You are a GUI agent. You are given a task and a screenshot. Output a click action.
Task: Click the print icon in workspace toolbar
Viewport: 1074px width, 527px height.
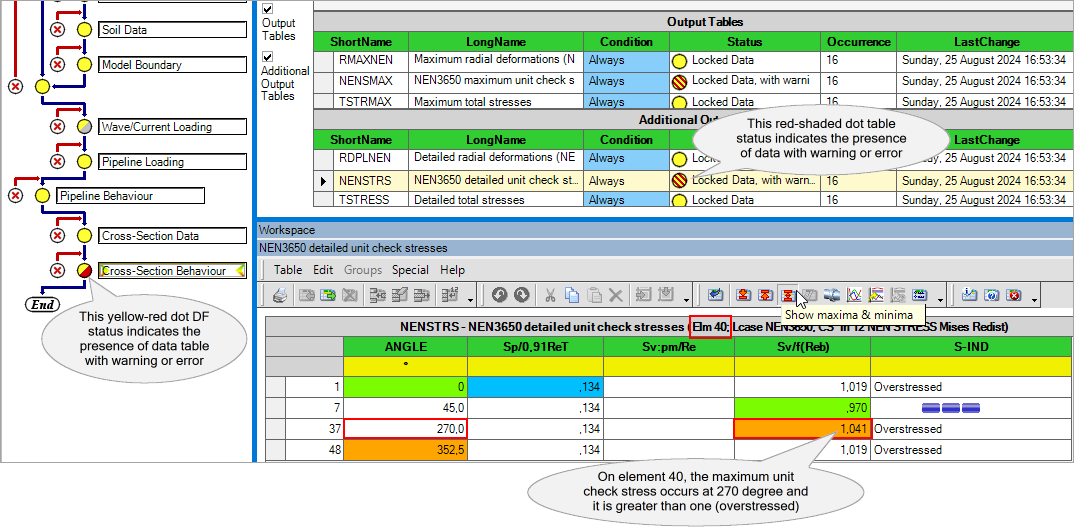[x=281, y=296]
